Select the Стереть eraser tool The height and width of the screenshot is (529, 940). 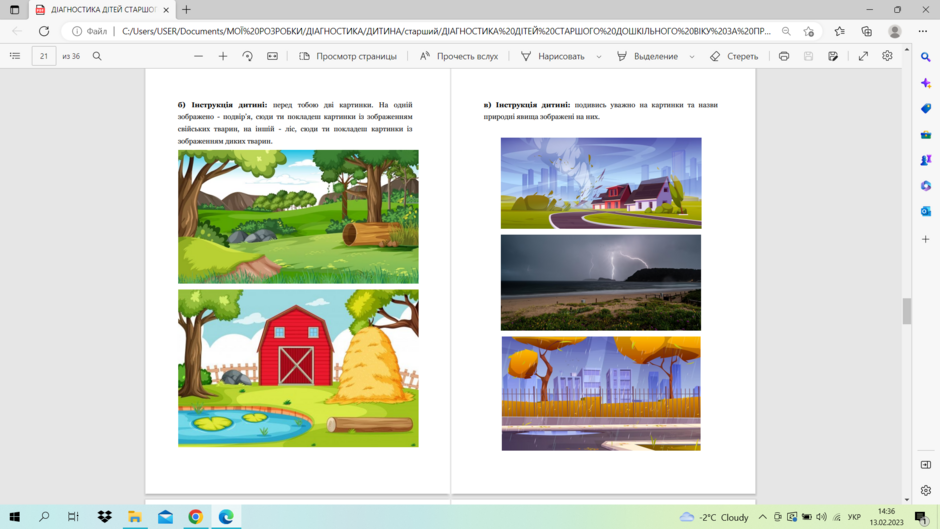click(734, 56)
